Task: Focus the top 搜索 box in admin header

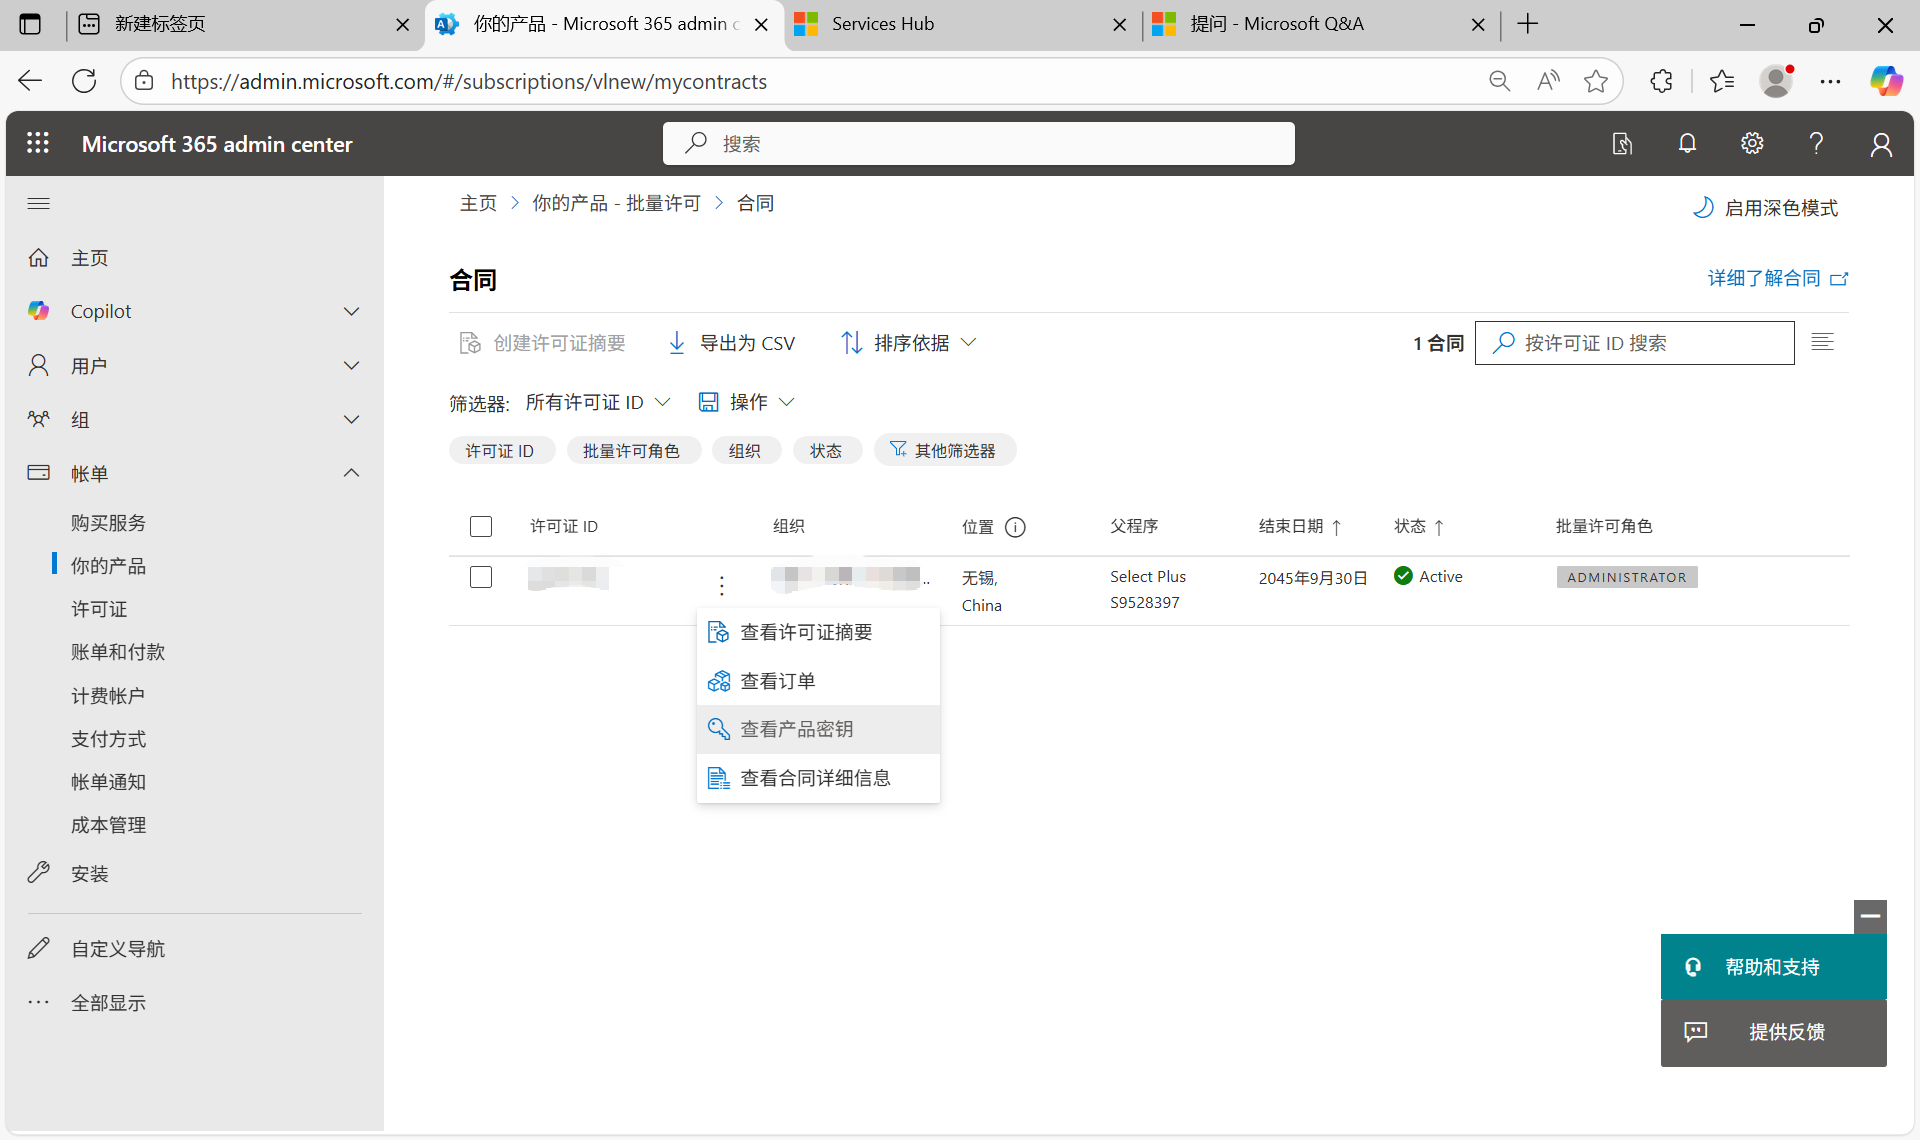Action: coord(978,143)
